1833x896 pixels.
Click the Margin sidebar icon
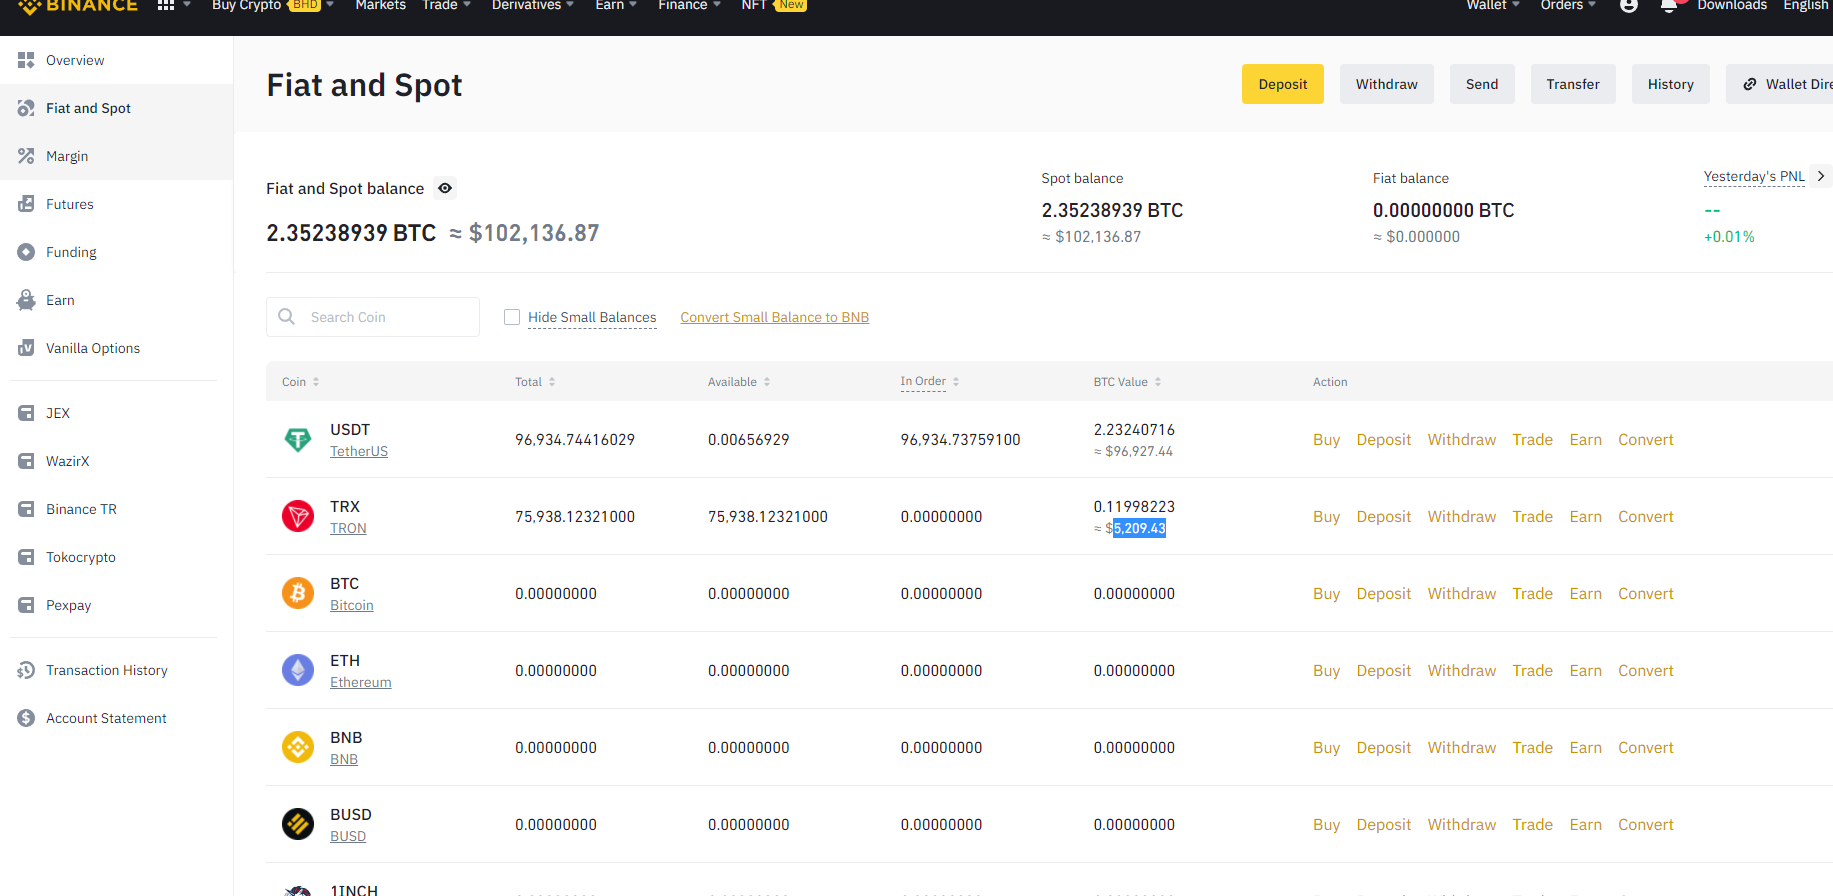(x=26, y=156)
